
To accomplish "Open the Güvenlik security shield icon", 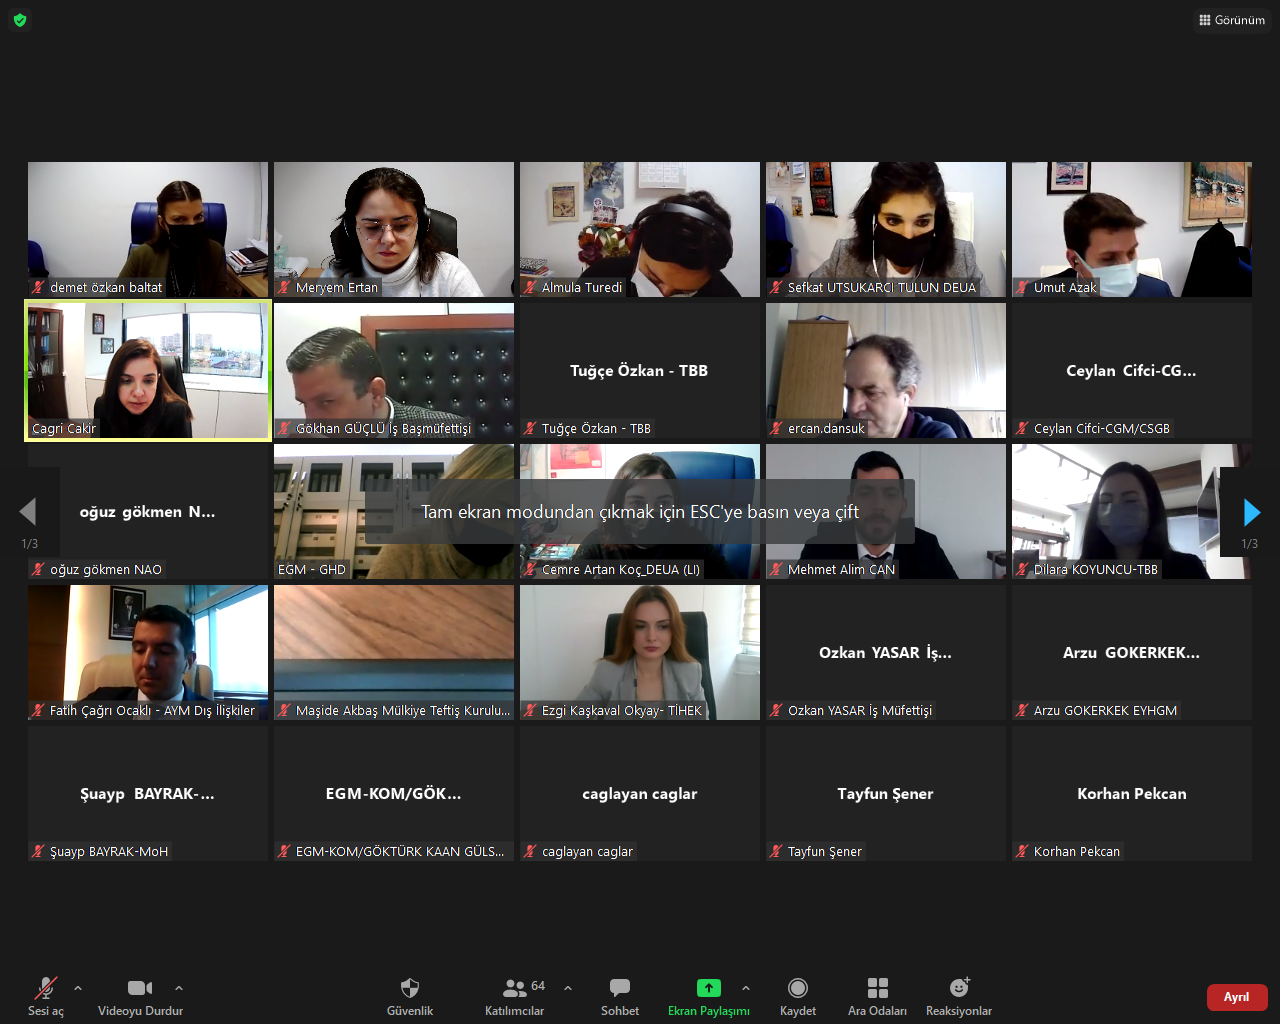I will tap(410, 989).
